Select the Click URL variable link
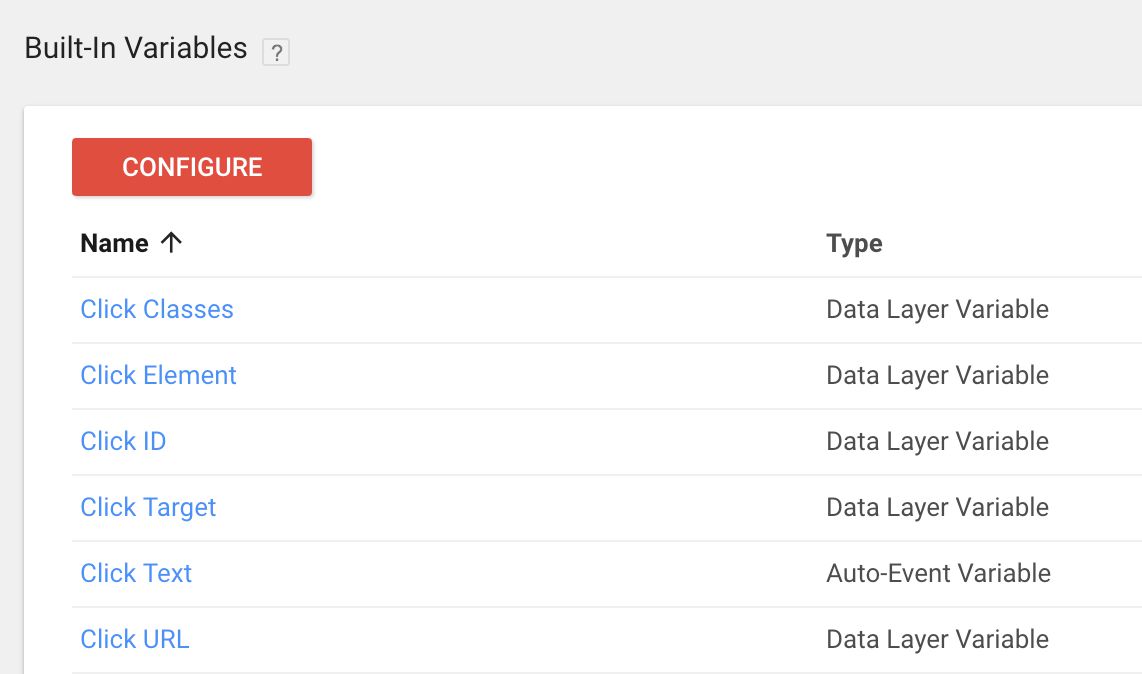This screenshot has width=1142, height=674. click(x=135, y=640)
